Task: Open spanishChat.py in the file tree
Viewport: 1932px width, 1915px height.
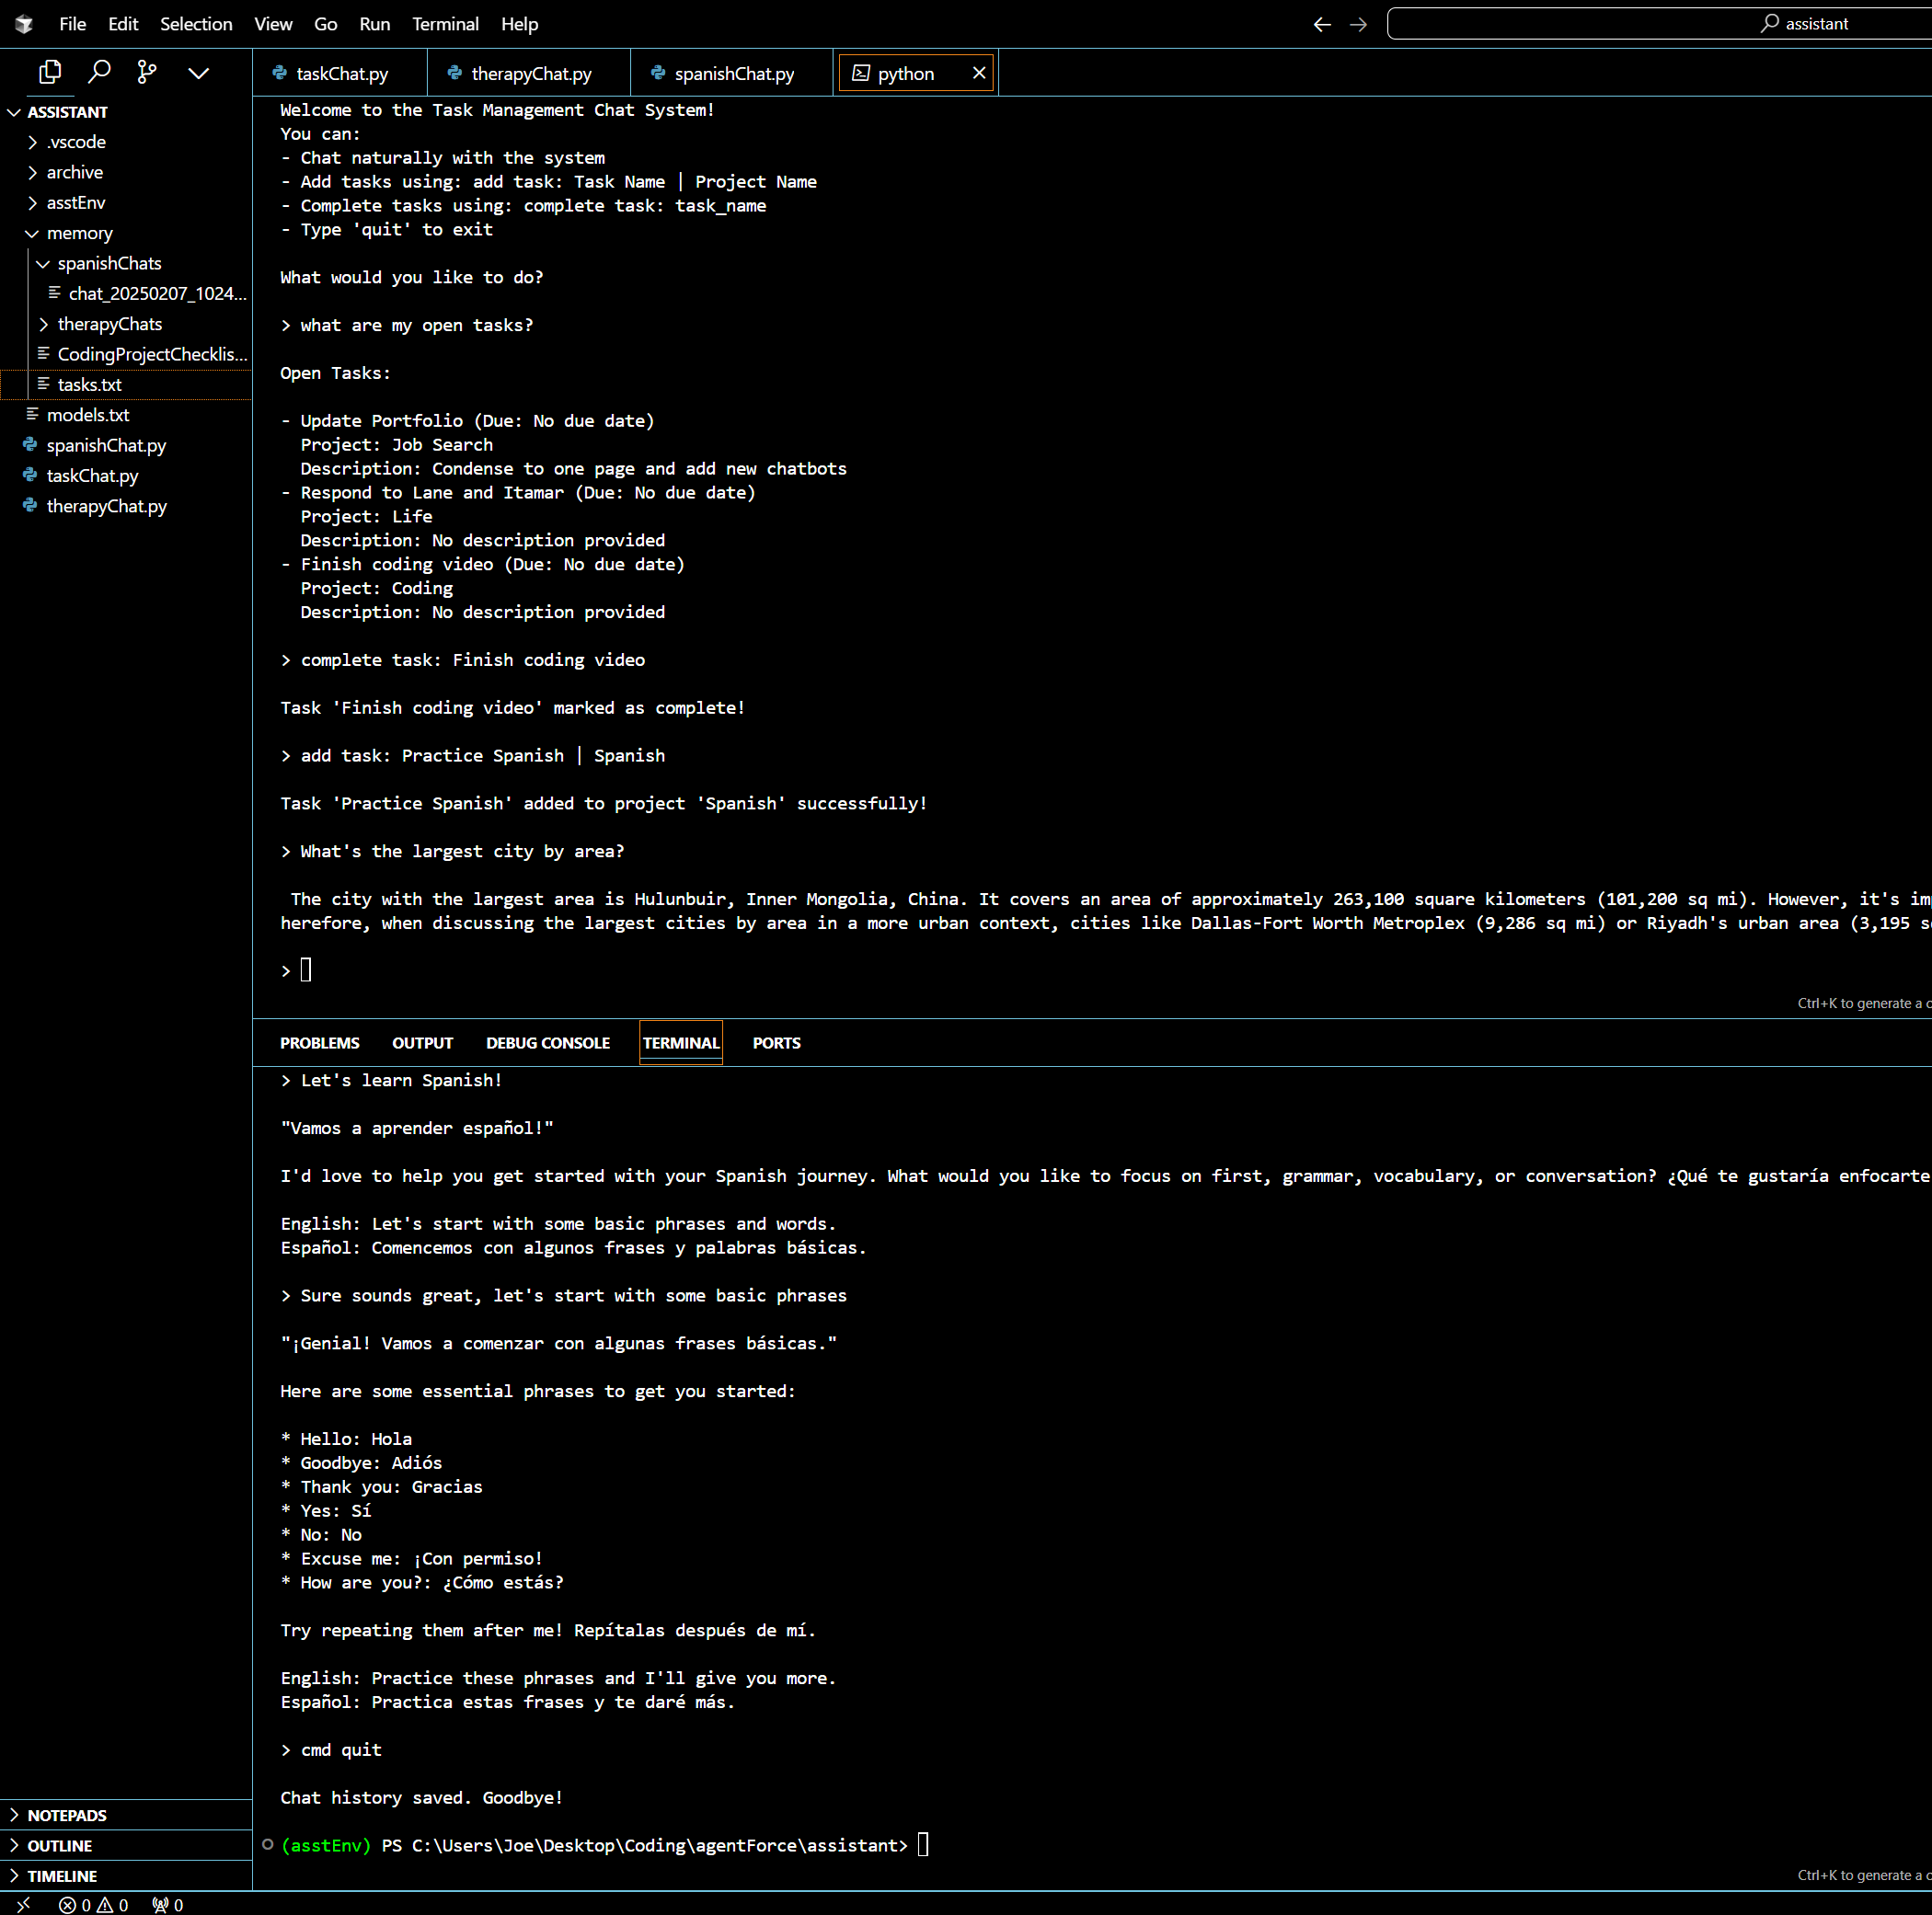Action: 106,445
